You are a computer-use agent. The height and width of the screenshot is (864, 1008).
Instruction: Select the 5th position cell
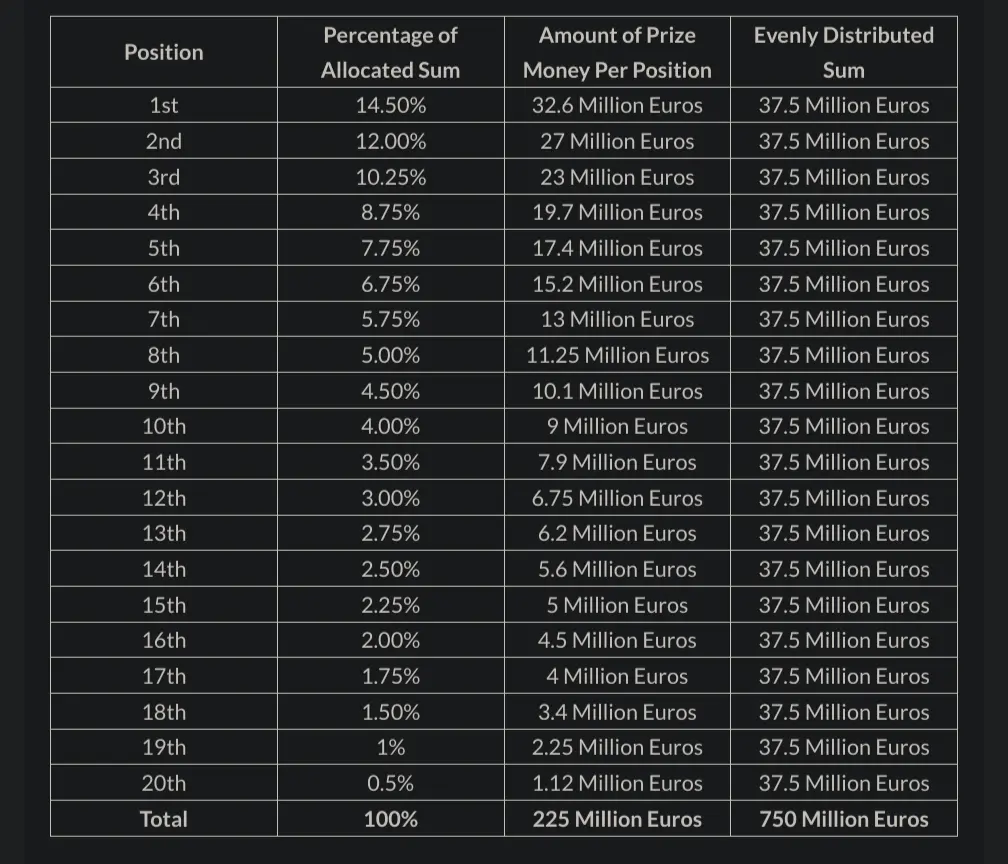click(x=164, y=248)
